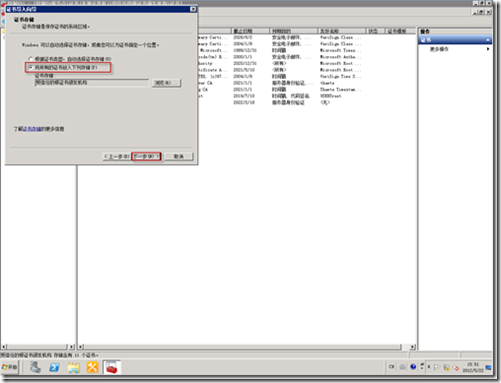Click the network icon in system tray
The height and width of the screenshot is (383, 501).
point(446,367)
